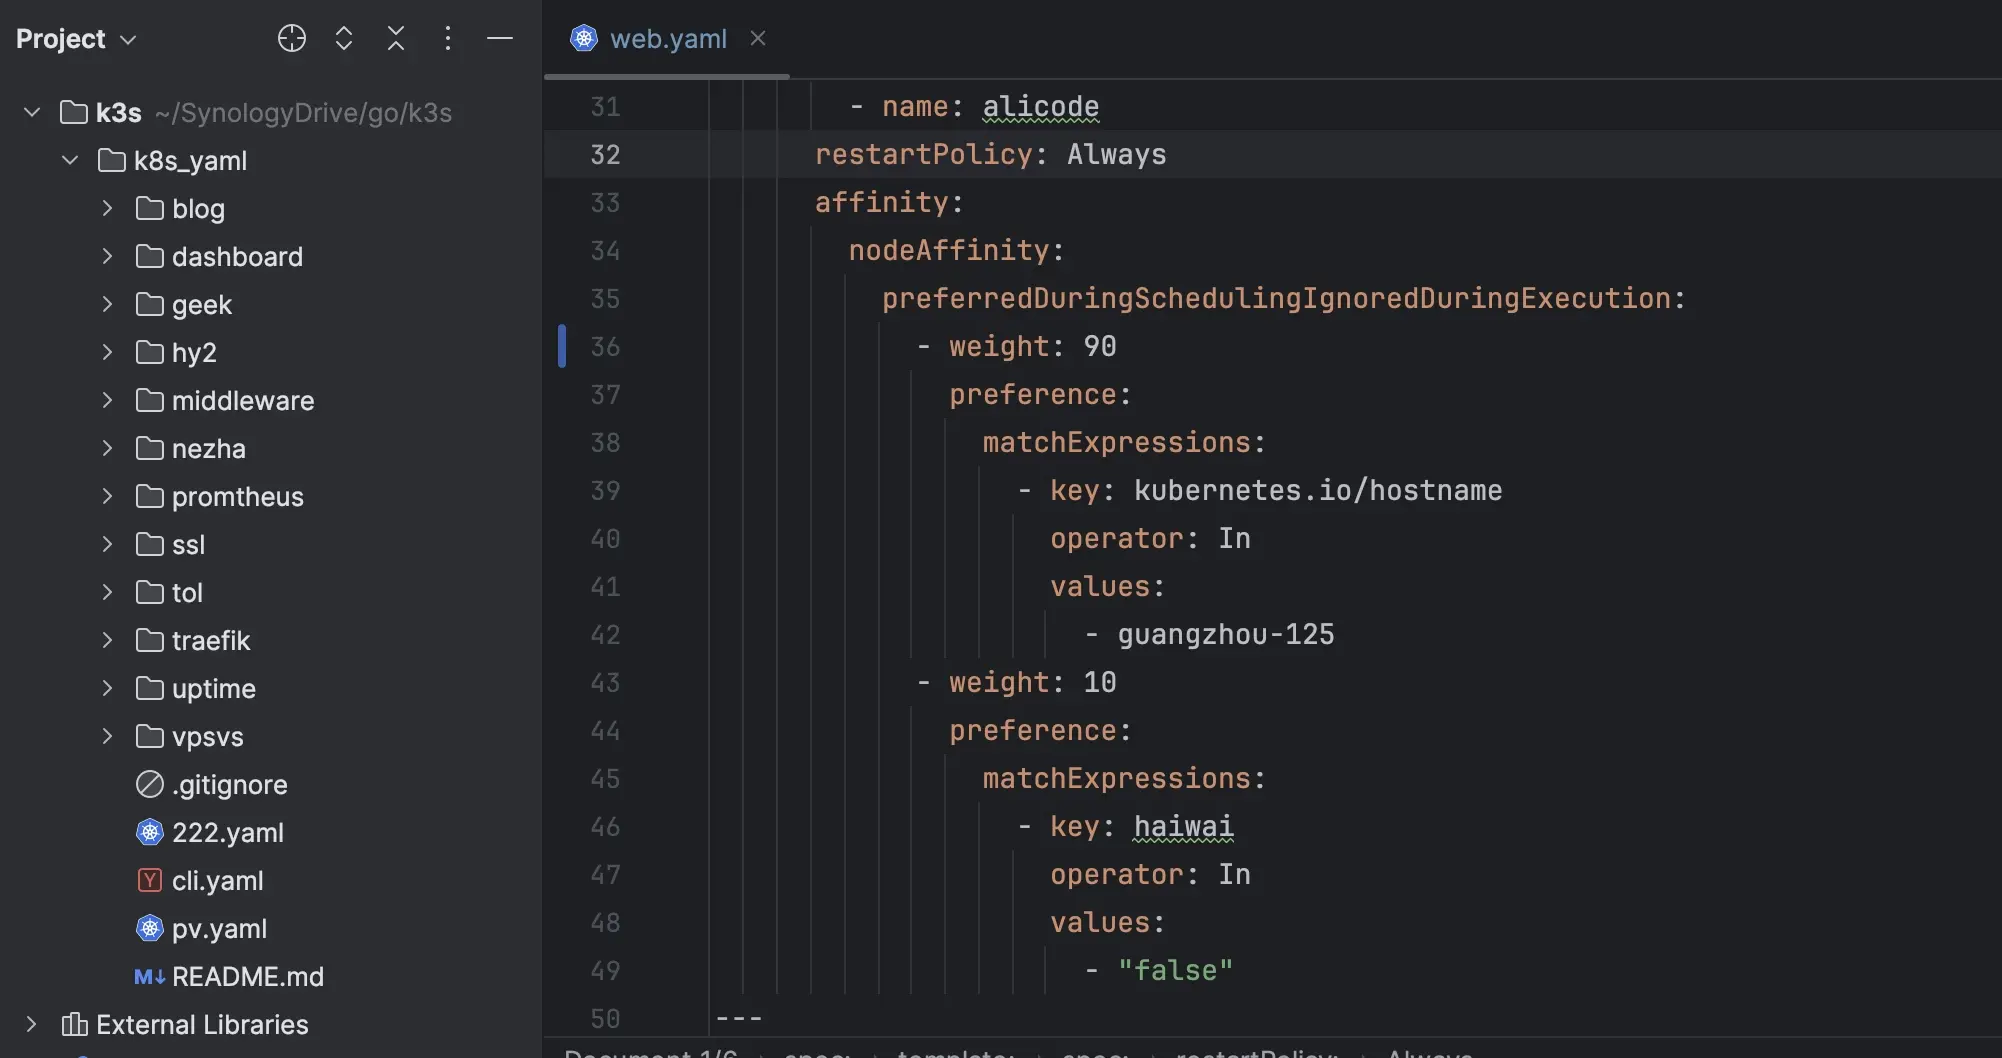Expand the traefik folder
The width and height of the screenshot is (2002, 1058).
coord(107,640)
